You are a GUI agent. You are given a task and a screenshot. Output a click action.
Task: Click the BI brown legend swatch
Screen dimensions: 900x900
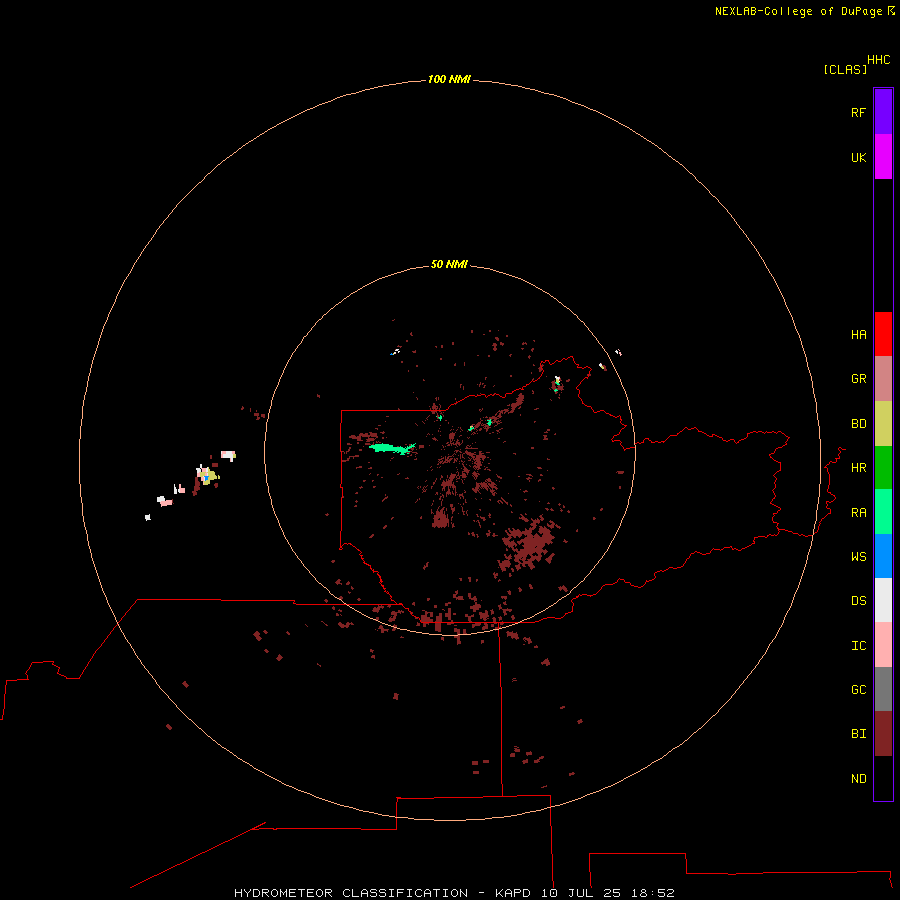(883, 734)
